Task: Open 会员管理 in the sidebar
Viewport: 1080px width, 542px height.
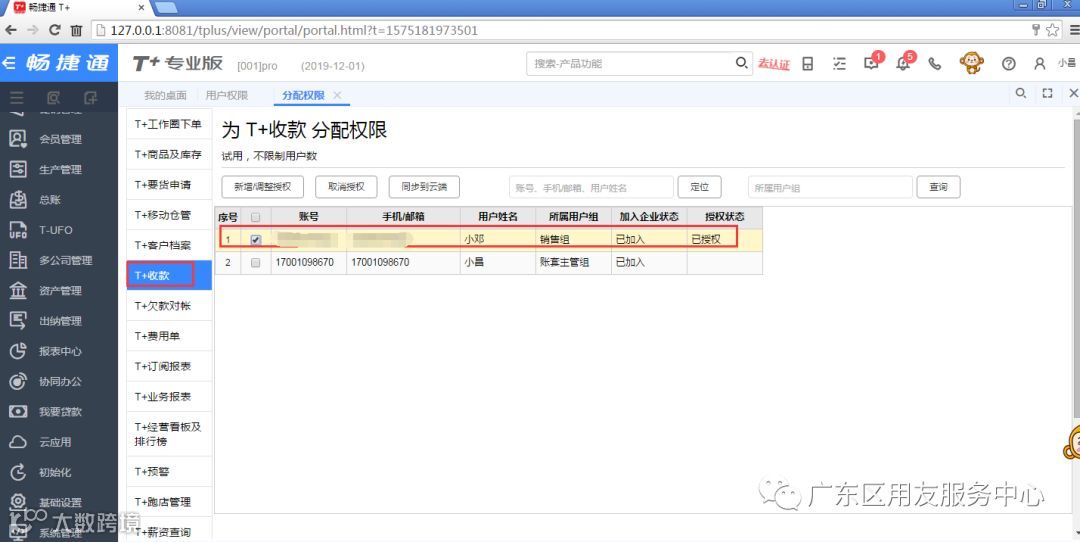Action: click(59, 139)
